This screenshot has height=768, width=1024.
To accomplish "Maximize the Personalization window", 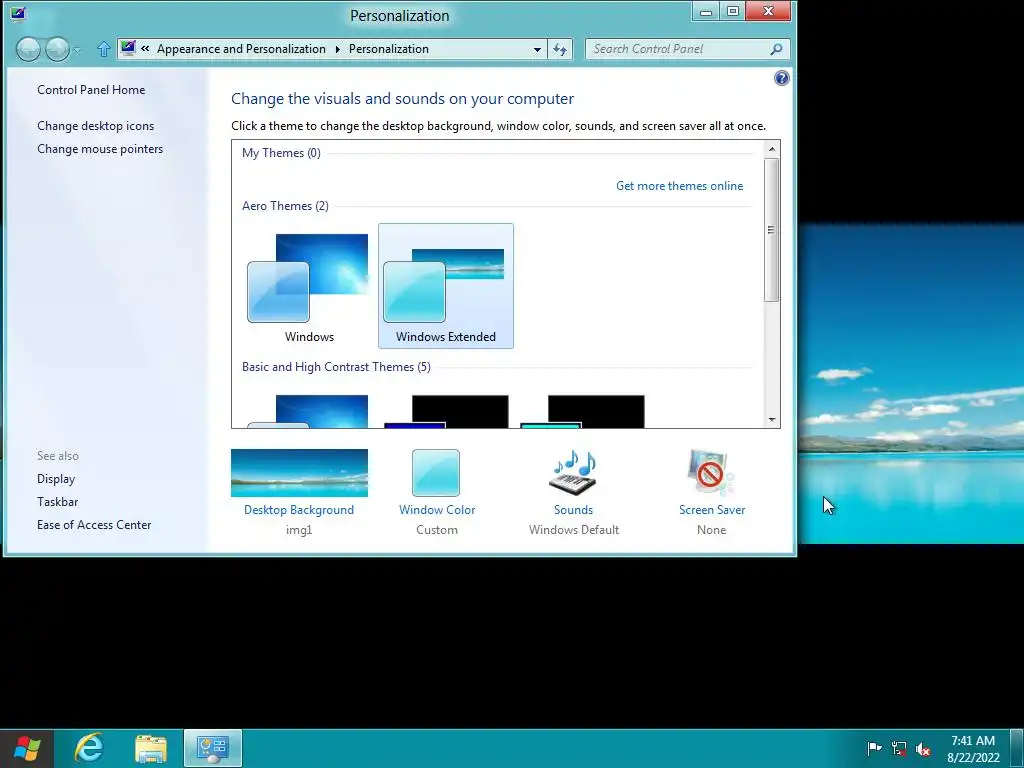I will tap(733, 12).
